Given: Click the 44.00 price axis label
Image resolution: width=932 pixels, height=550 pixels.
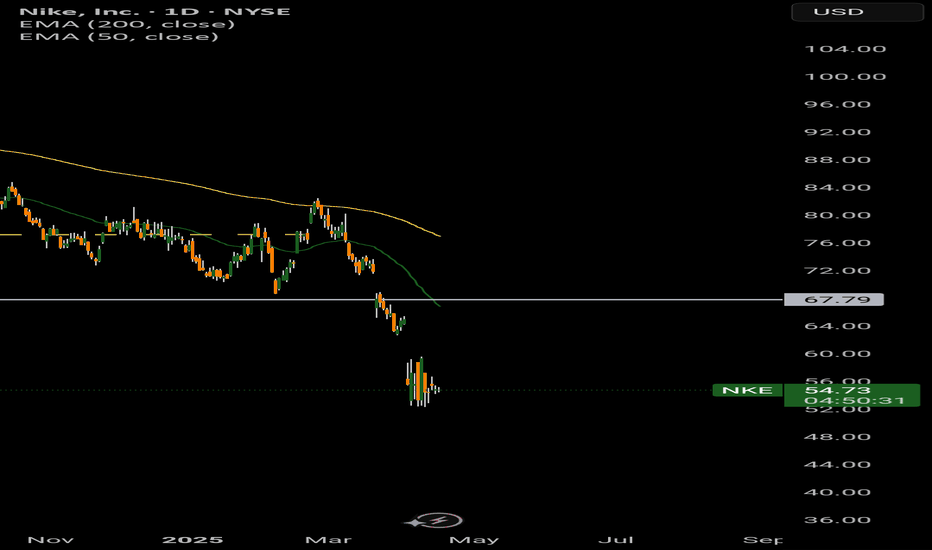Looking at the screenshot, I should (837, 465).
